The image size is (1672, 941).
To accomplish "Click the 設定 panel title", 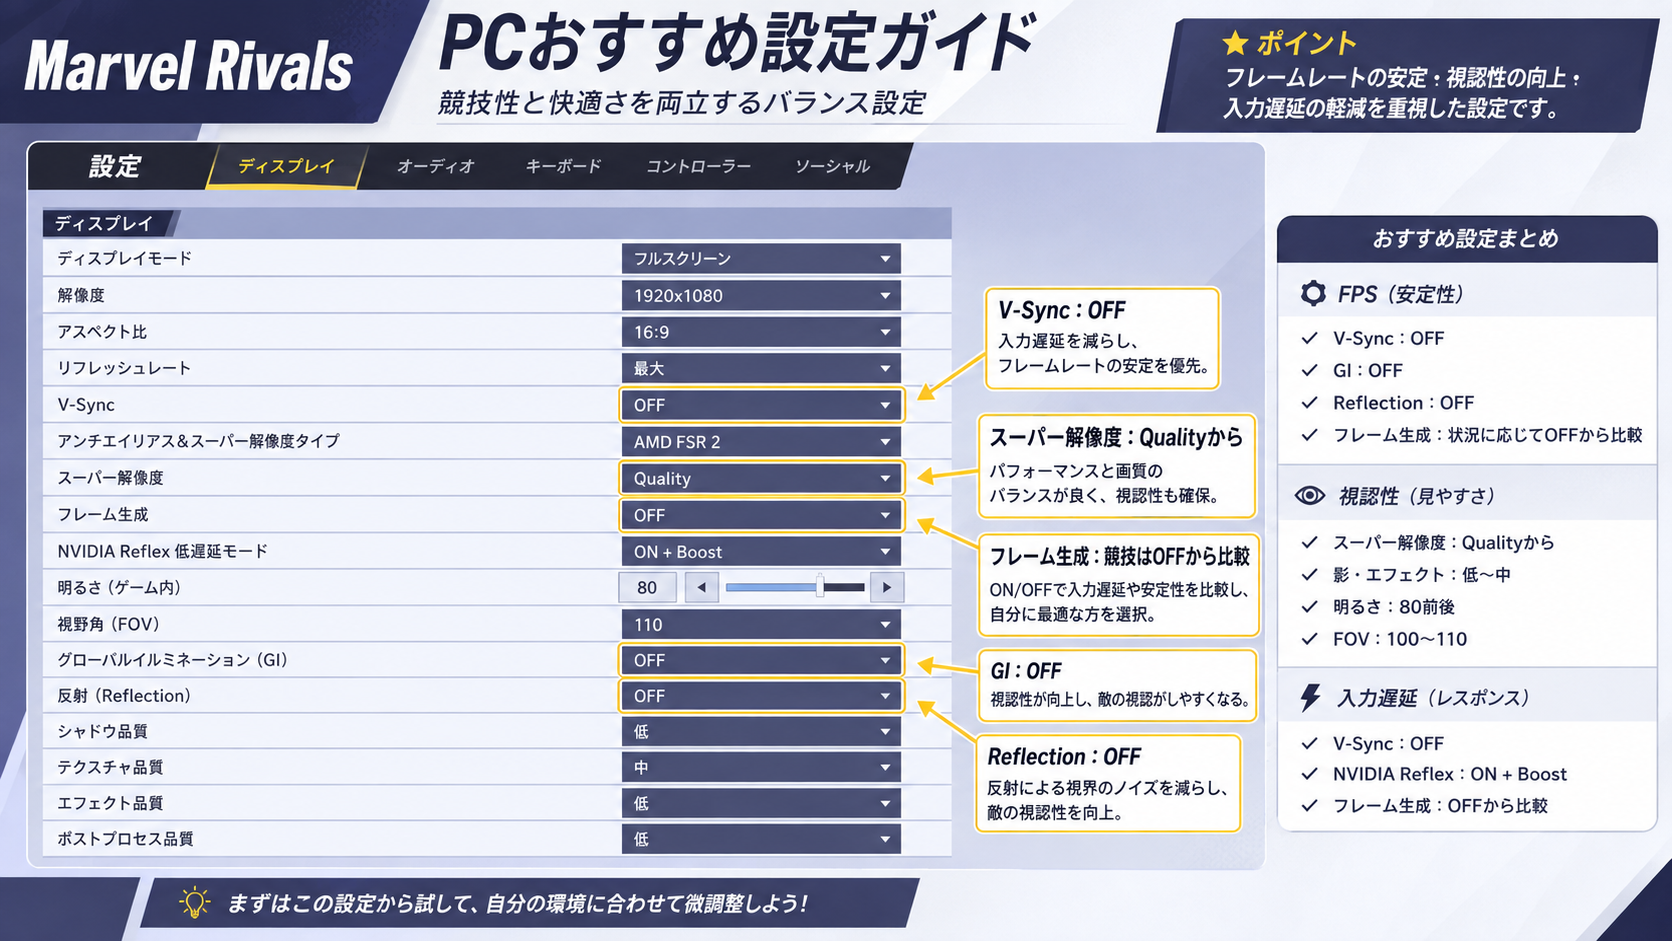I will (115, 166).
